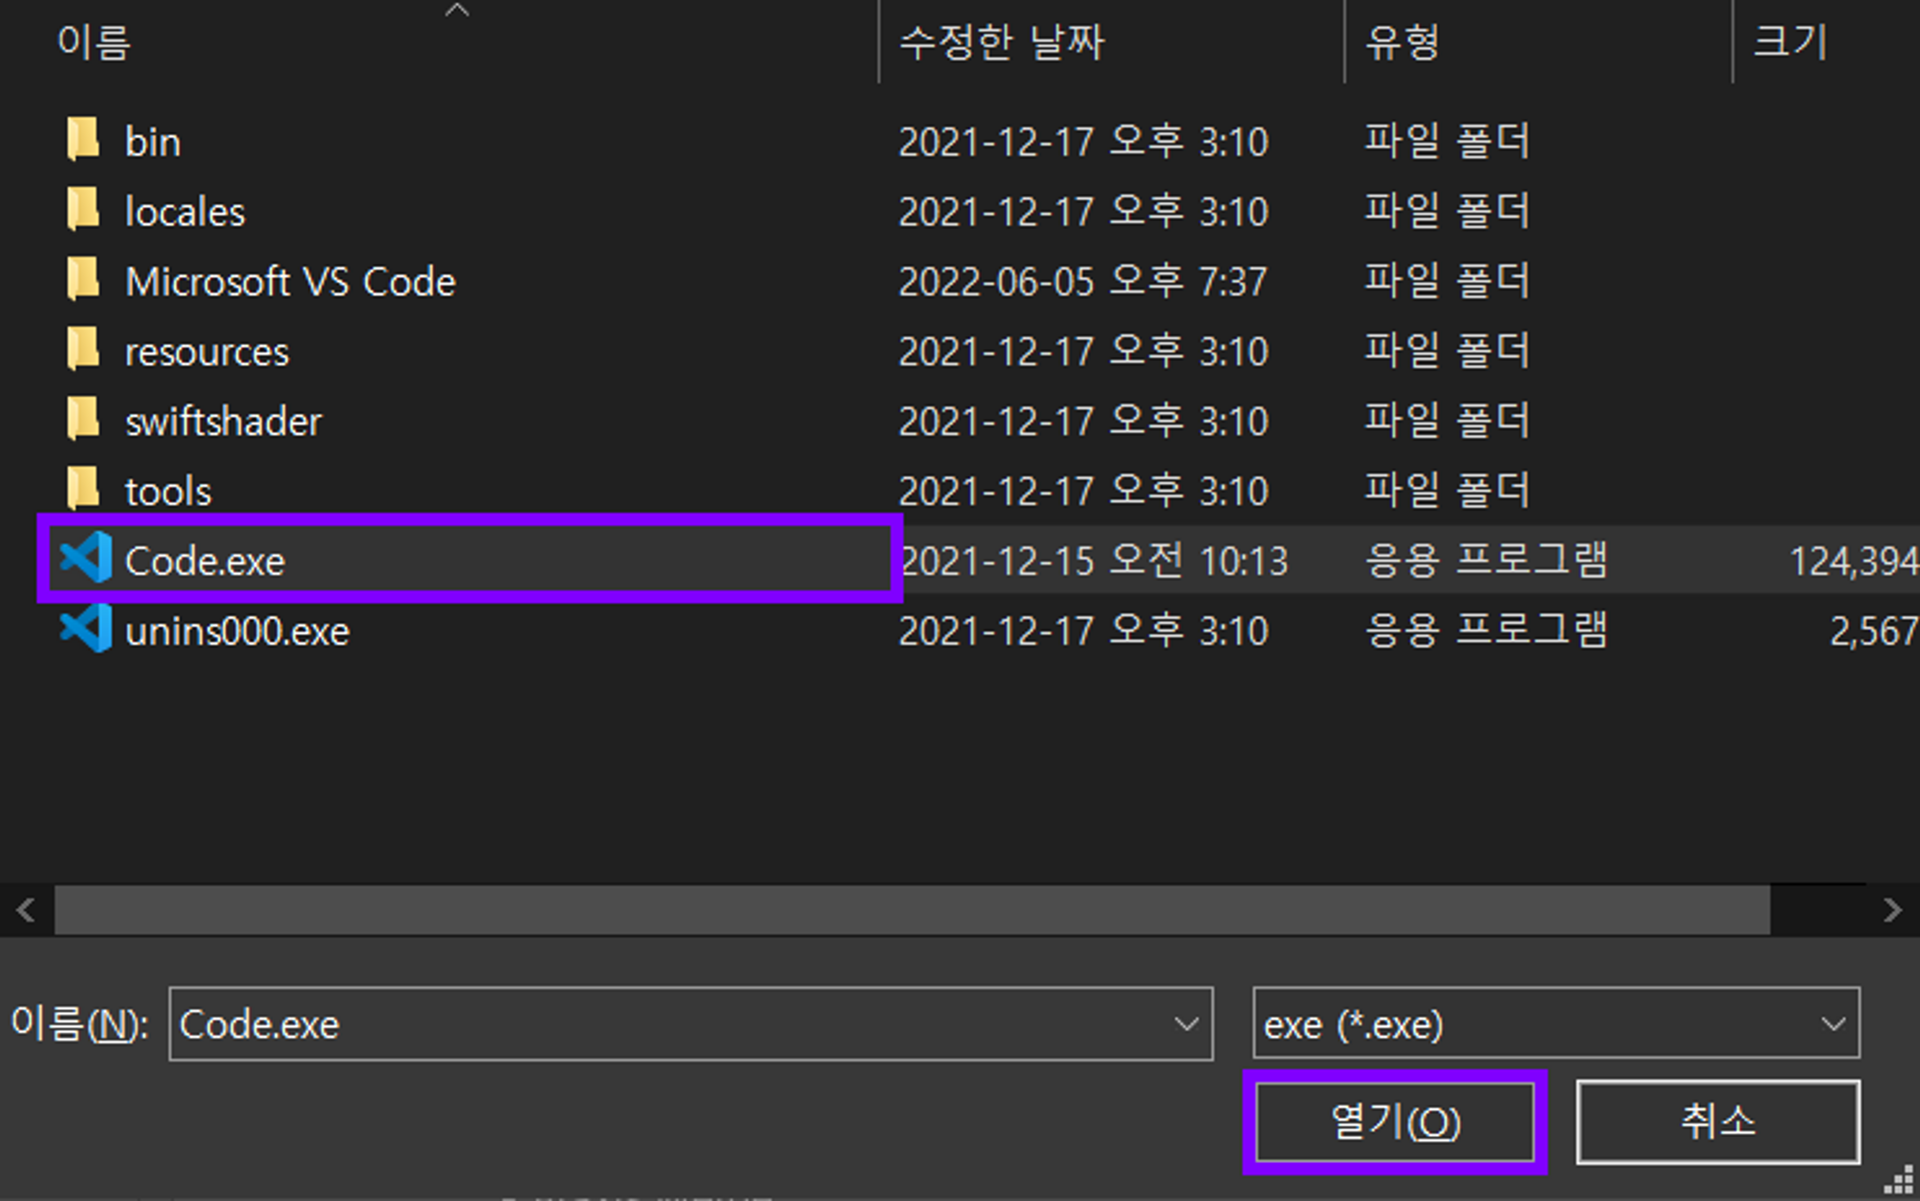1920x1201 pixels.
Task: Click the 2021-12-15 오전 10:13 date cell
Action: point(1094,561)
